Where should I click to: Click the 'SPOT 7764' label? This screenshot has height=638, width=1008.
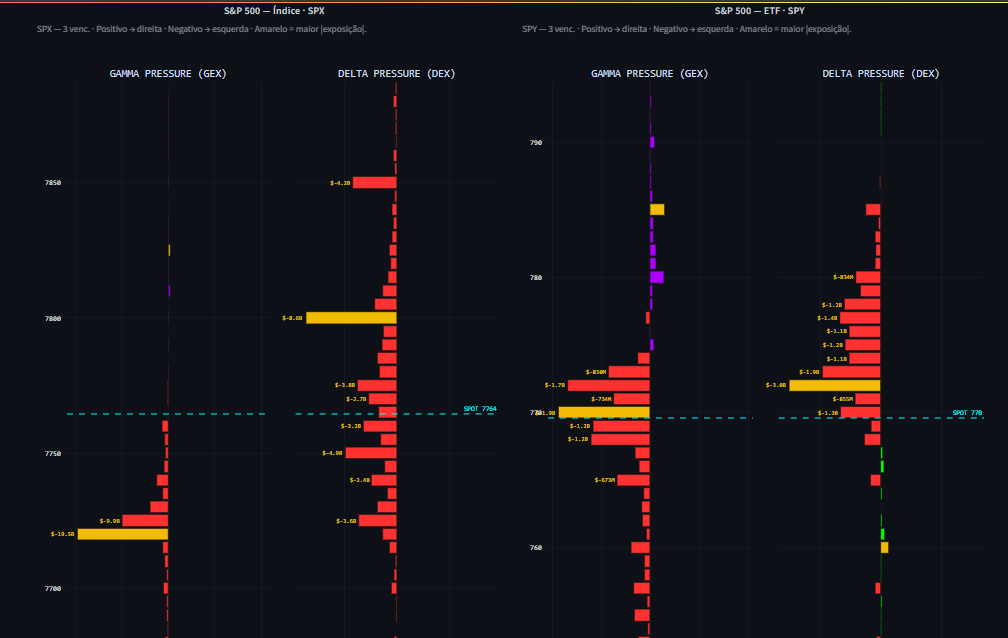[x=480, y=409]
